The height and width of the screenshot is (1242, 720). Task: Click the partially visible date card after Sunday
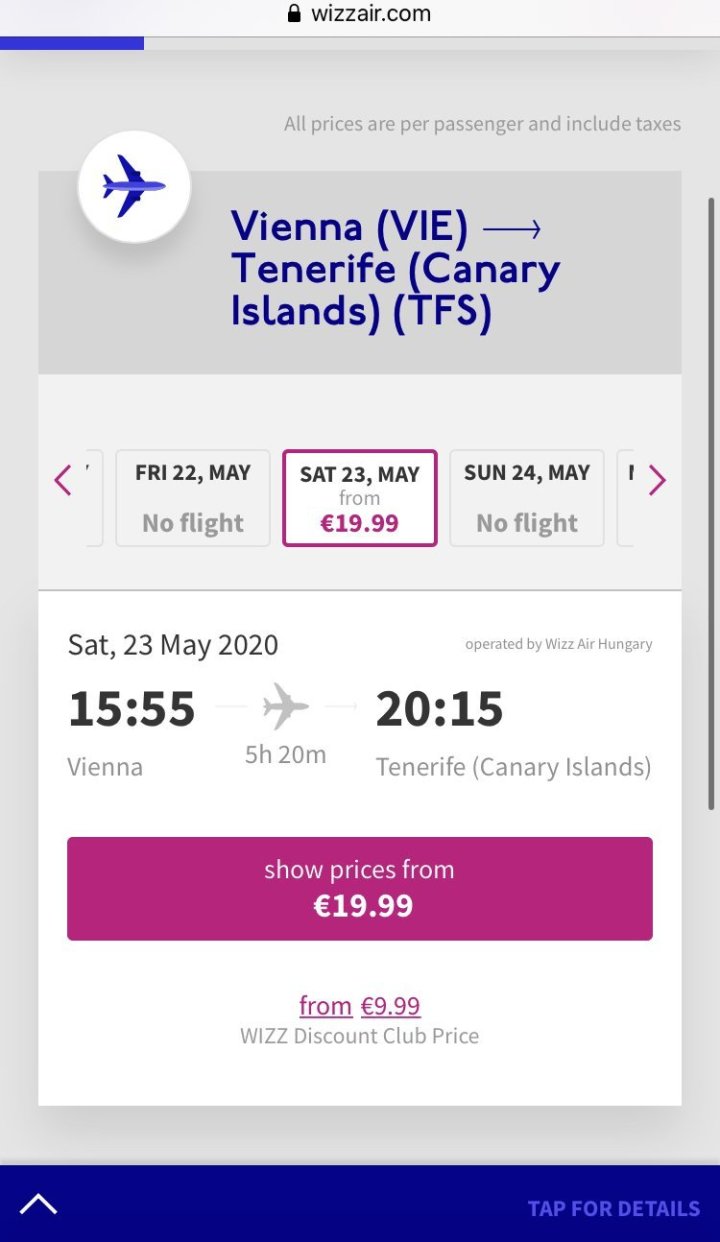point(626,498)
